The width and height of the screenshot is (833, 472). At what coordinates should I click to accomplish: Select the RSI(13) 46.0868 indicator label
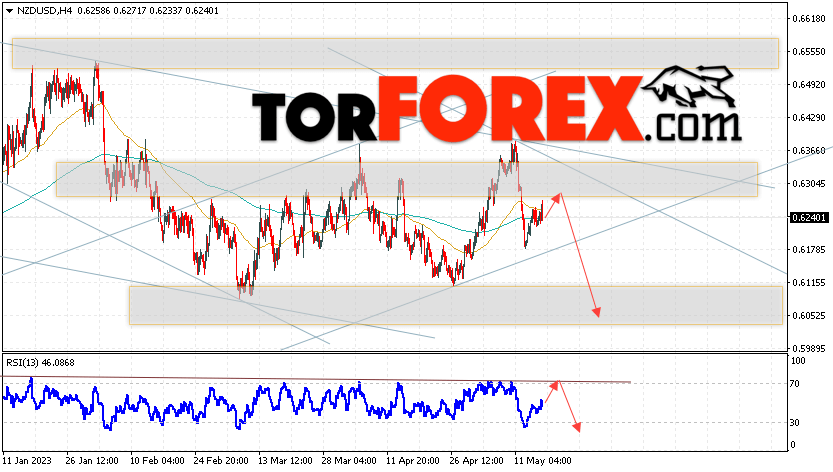point(40,363)
